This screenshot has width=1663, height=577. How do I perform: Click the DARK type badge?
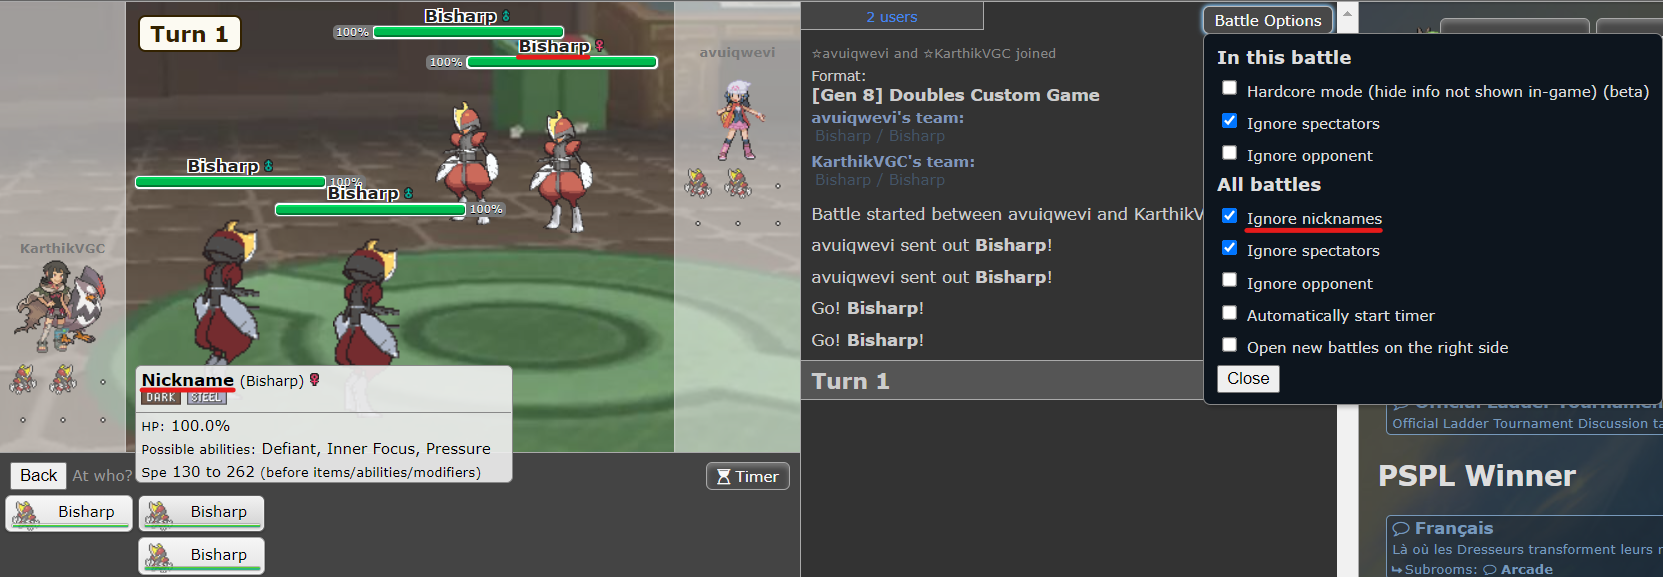point(160,397)
